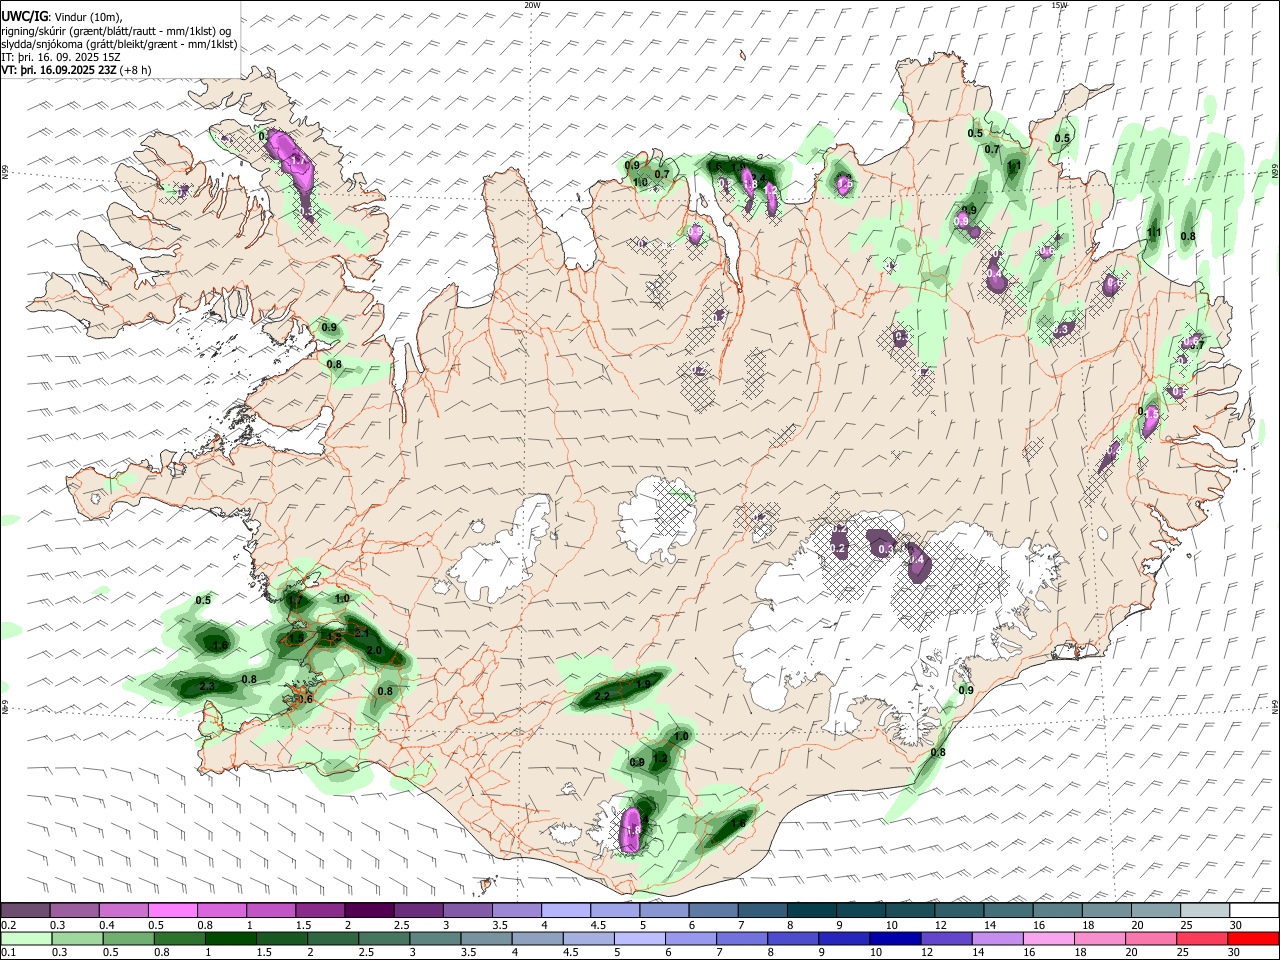Screen dimensions: 1280x960
Task: Pick the red 25–30 rain legend swatch
Action: 1203,938
